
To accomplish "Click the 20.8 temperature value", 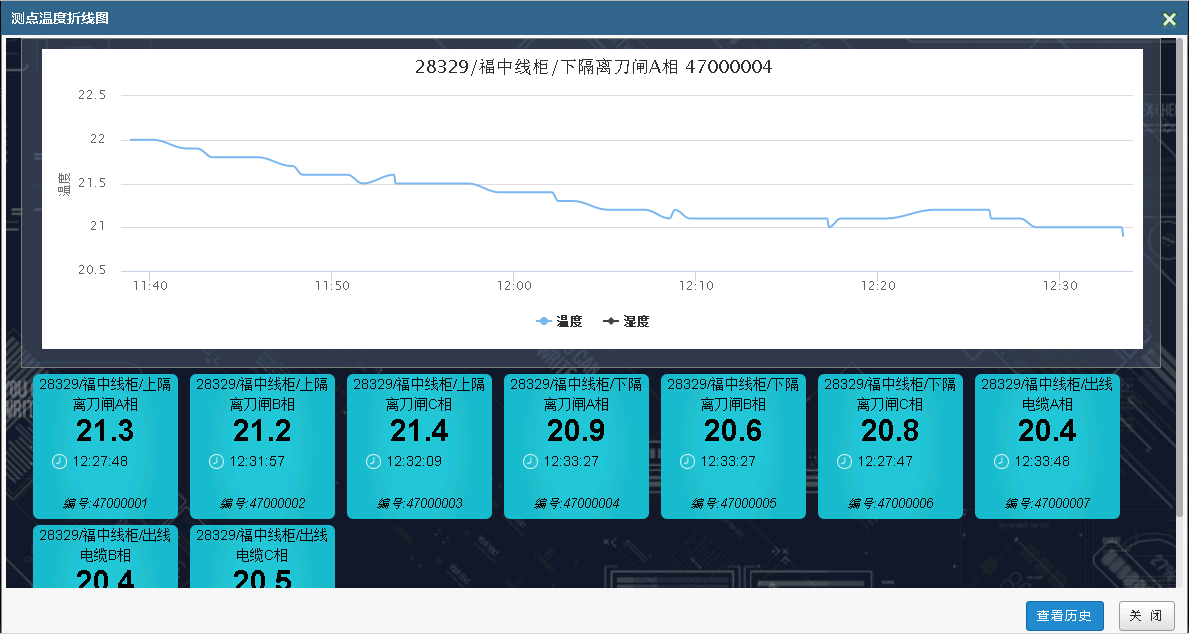I will pyautogui.click(x=890, y=431).
